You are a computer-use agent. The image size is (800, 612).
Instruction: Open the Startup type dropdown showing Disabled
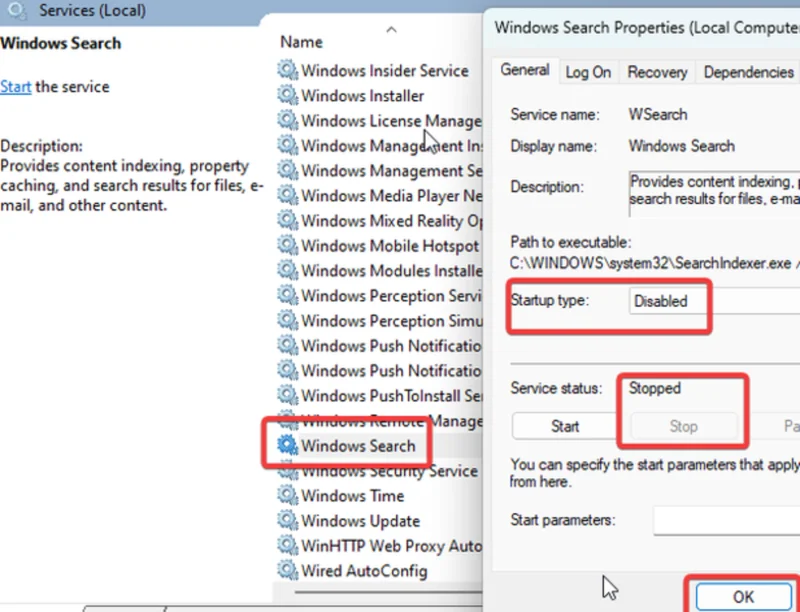[714, 301]
